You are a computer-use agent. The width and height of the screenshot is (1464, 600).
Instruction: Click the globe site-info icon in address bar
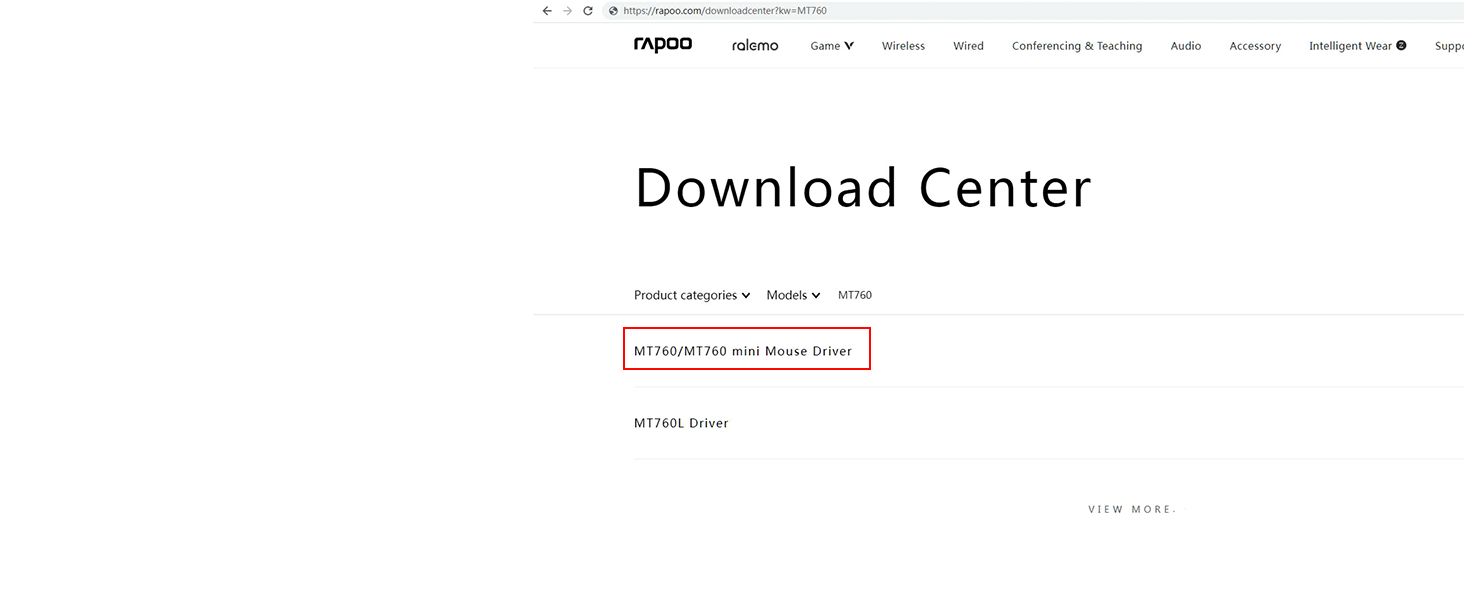[x=613, y=11]
